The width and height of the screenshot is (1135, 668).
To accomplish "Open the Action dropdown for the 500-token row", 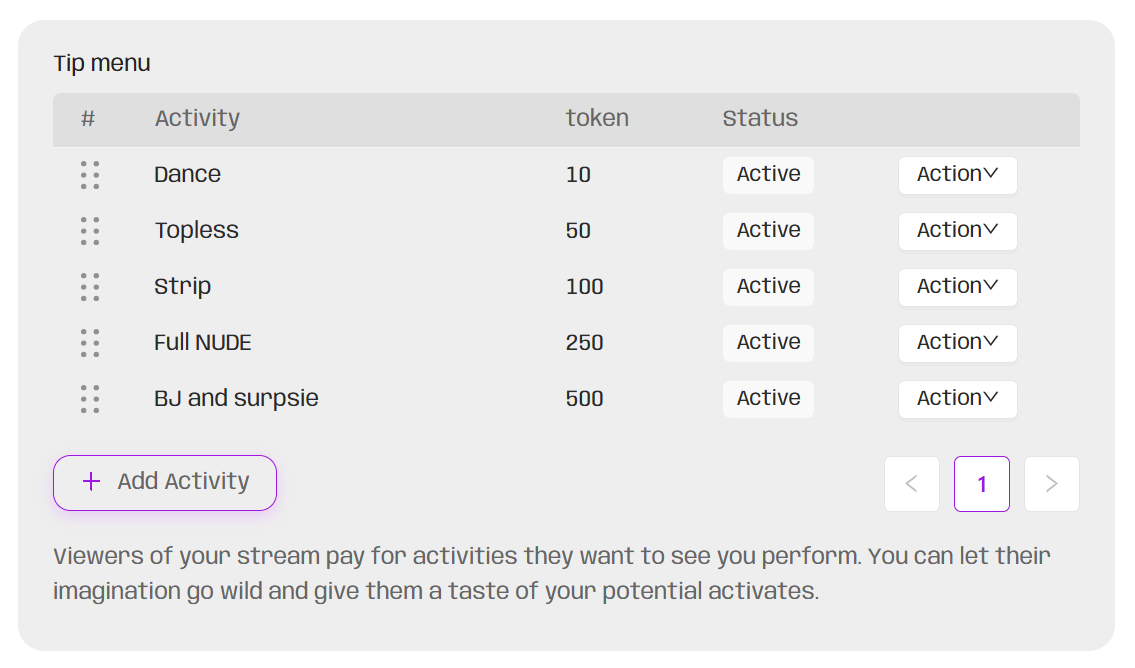I will point(957,399).
